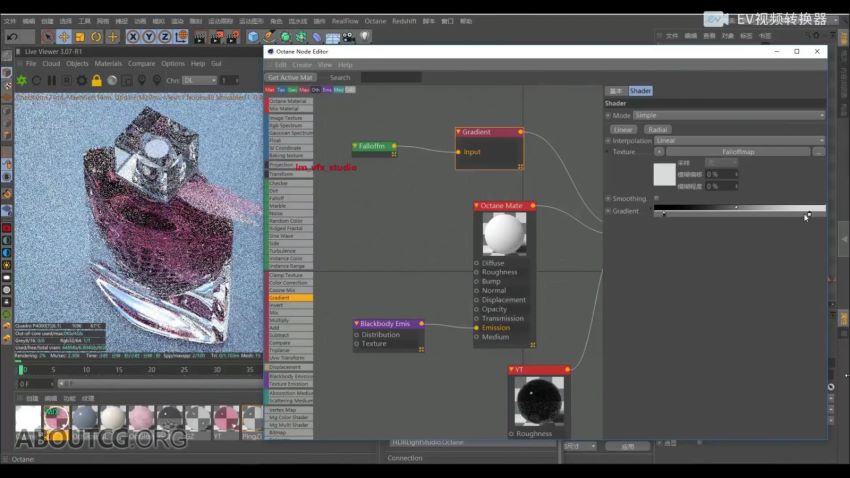The height and width of the screenshot is (478, 850).
Task: Open Live Viewer Objects menu
Action: coord(77,63)
